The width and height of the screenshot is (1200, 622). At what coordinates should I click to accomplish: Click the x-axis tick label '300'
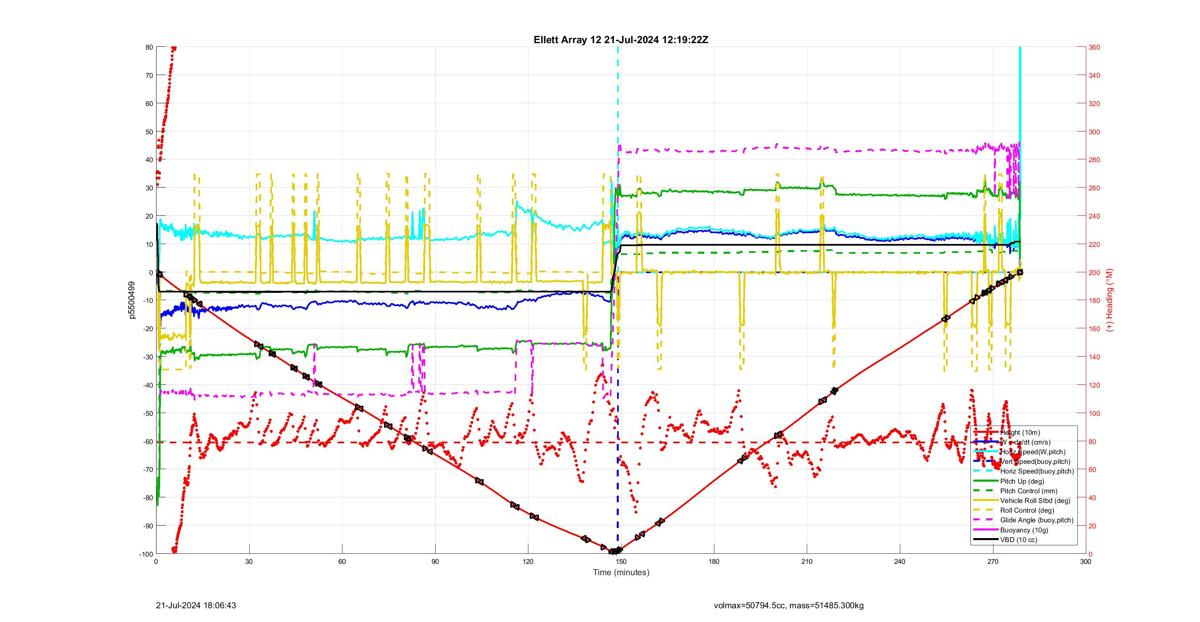tap(1086, 563)
